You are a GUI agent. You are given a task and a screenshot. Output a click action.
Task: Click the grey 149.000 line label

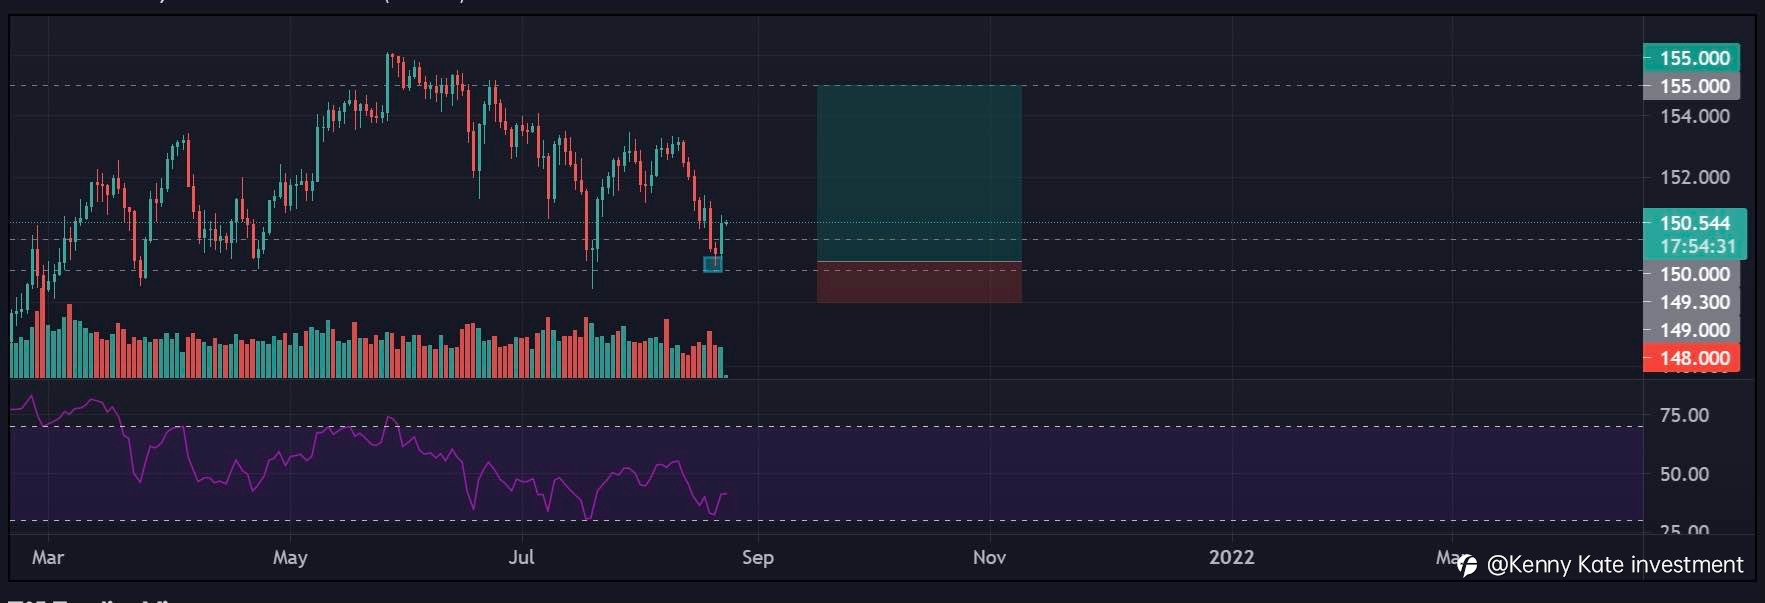[1691, 330]
